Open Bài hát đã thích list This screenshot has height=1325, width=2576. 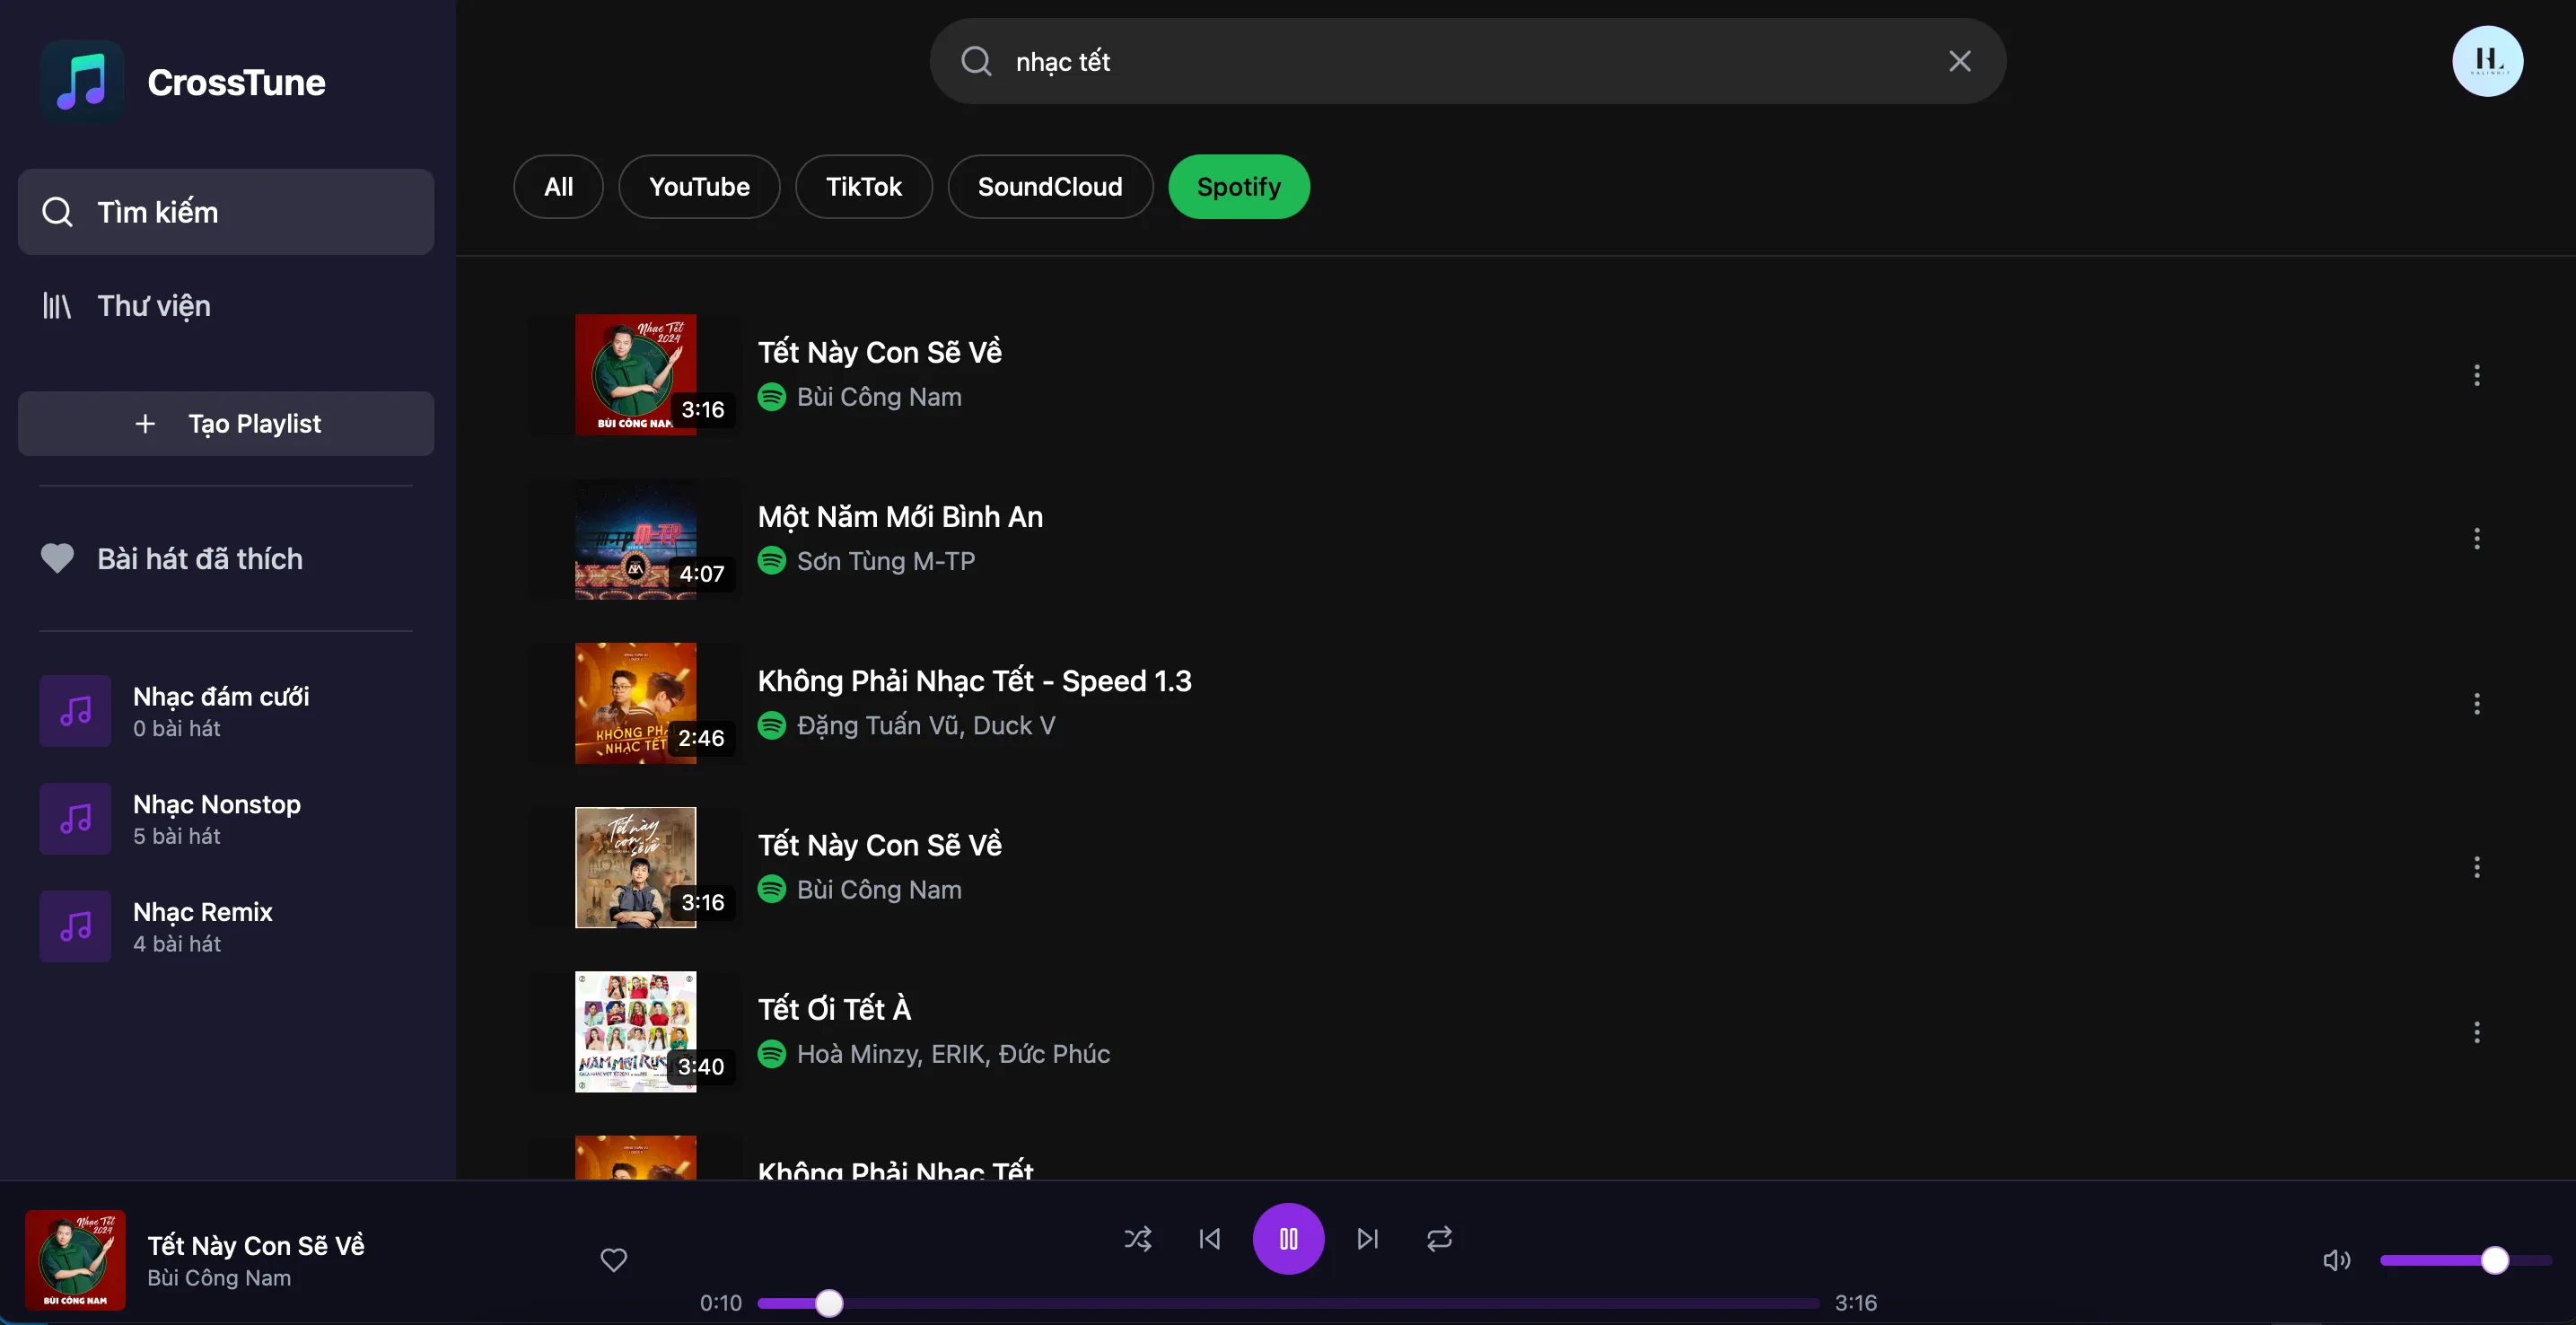point(199,559)
